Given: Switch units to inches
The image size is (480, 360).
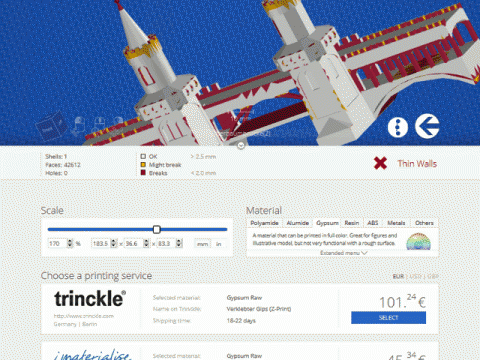Looking at the screenshot, I should click(x=219, y=244).
